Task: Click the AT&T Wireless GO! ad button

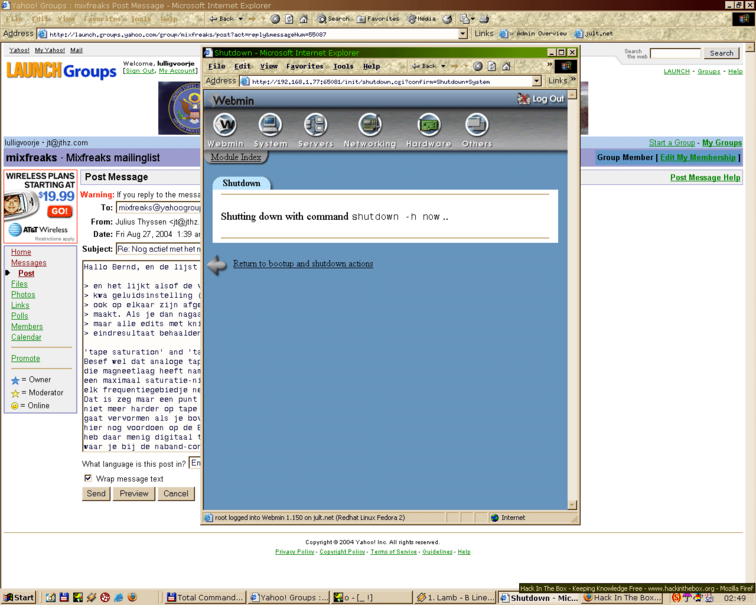Action: [60, 211]
